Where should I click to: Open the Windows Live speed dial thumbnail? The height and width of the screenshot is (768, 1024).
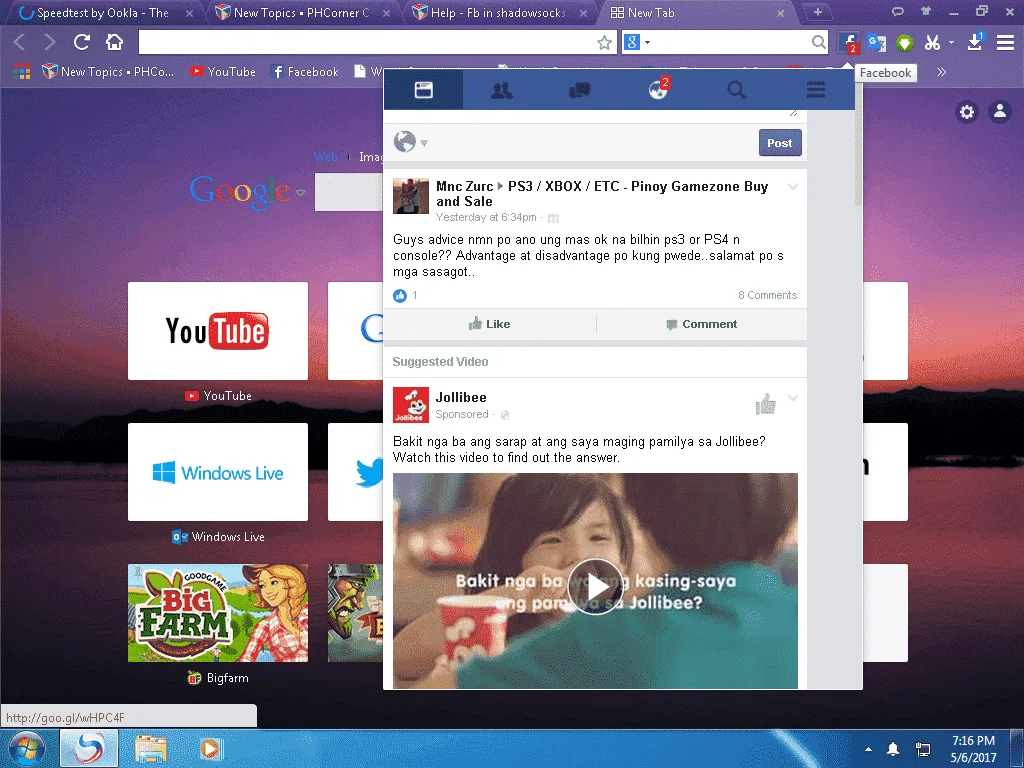tap(217, 472)
